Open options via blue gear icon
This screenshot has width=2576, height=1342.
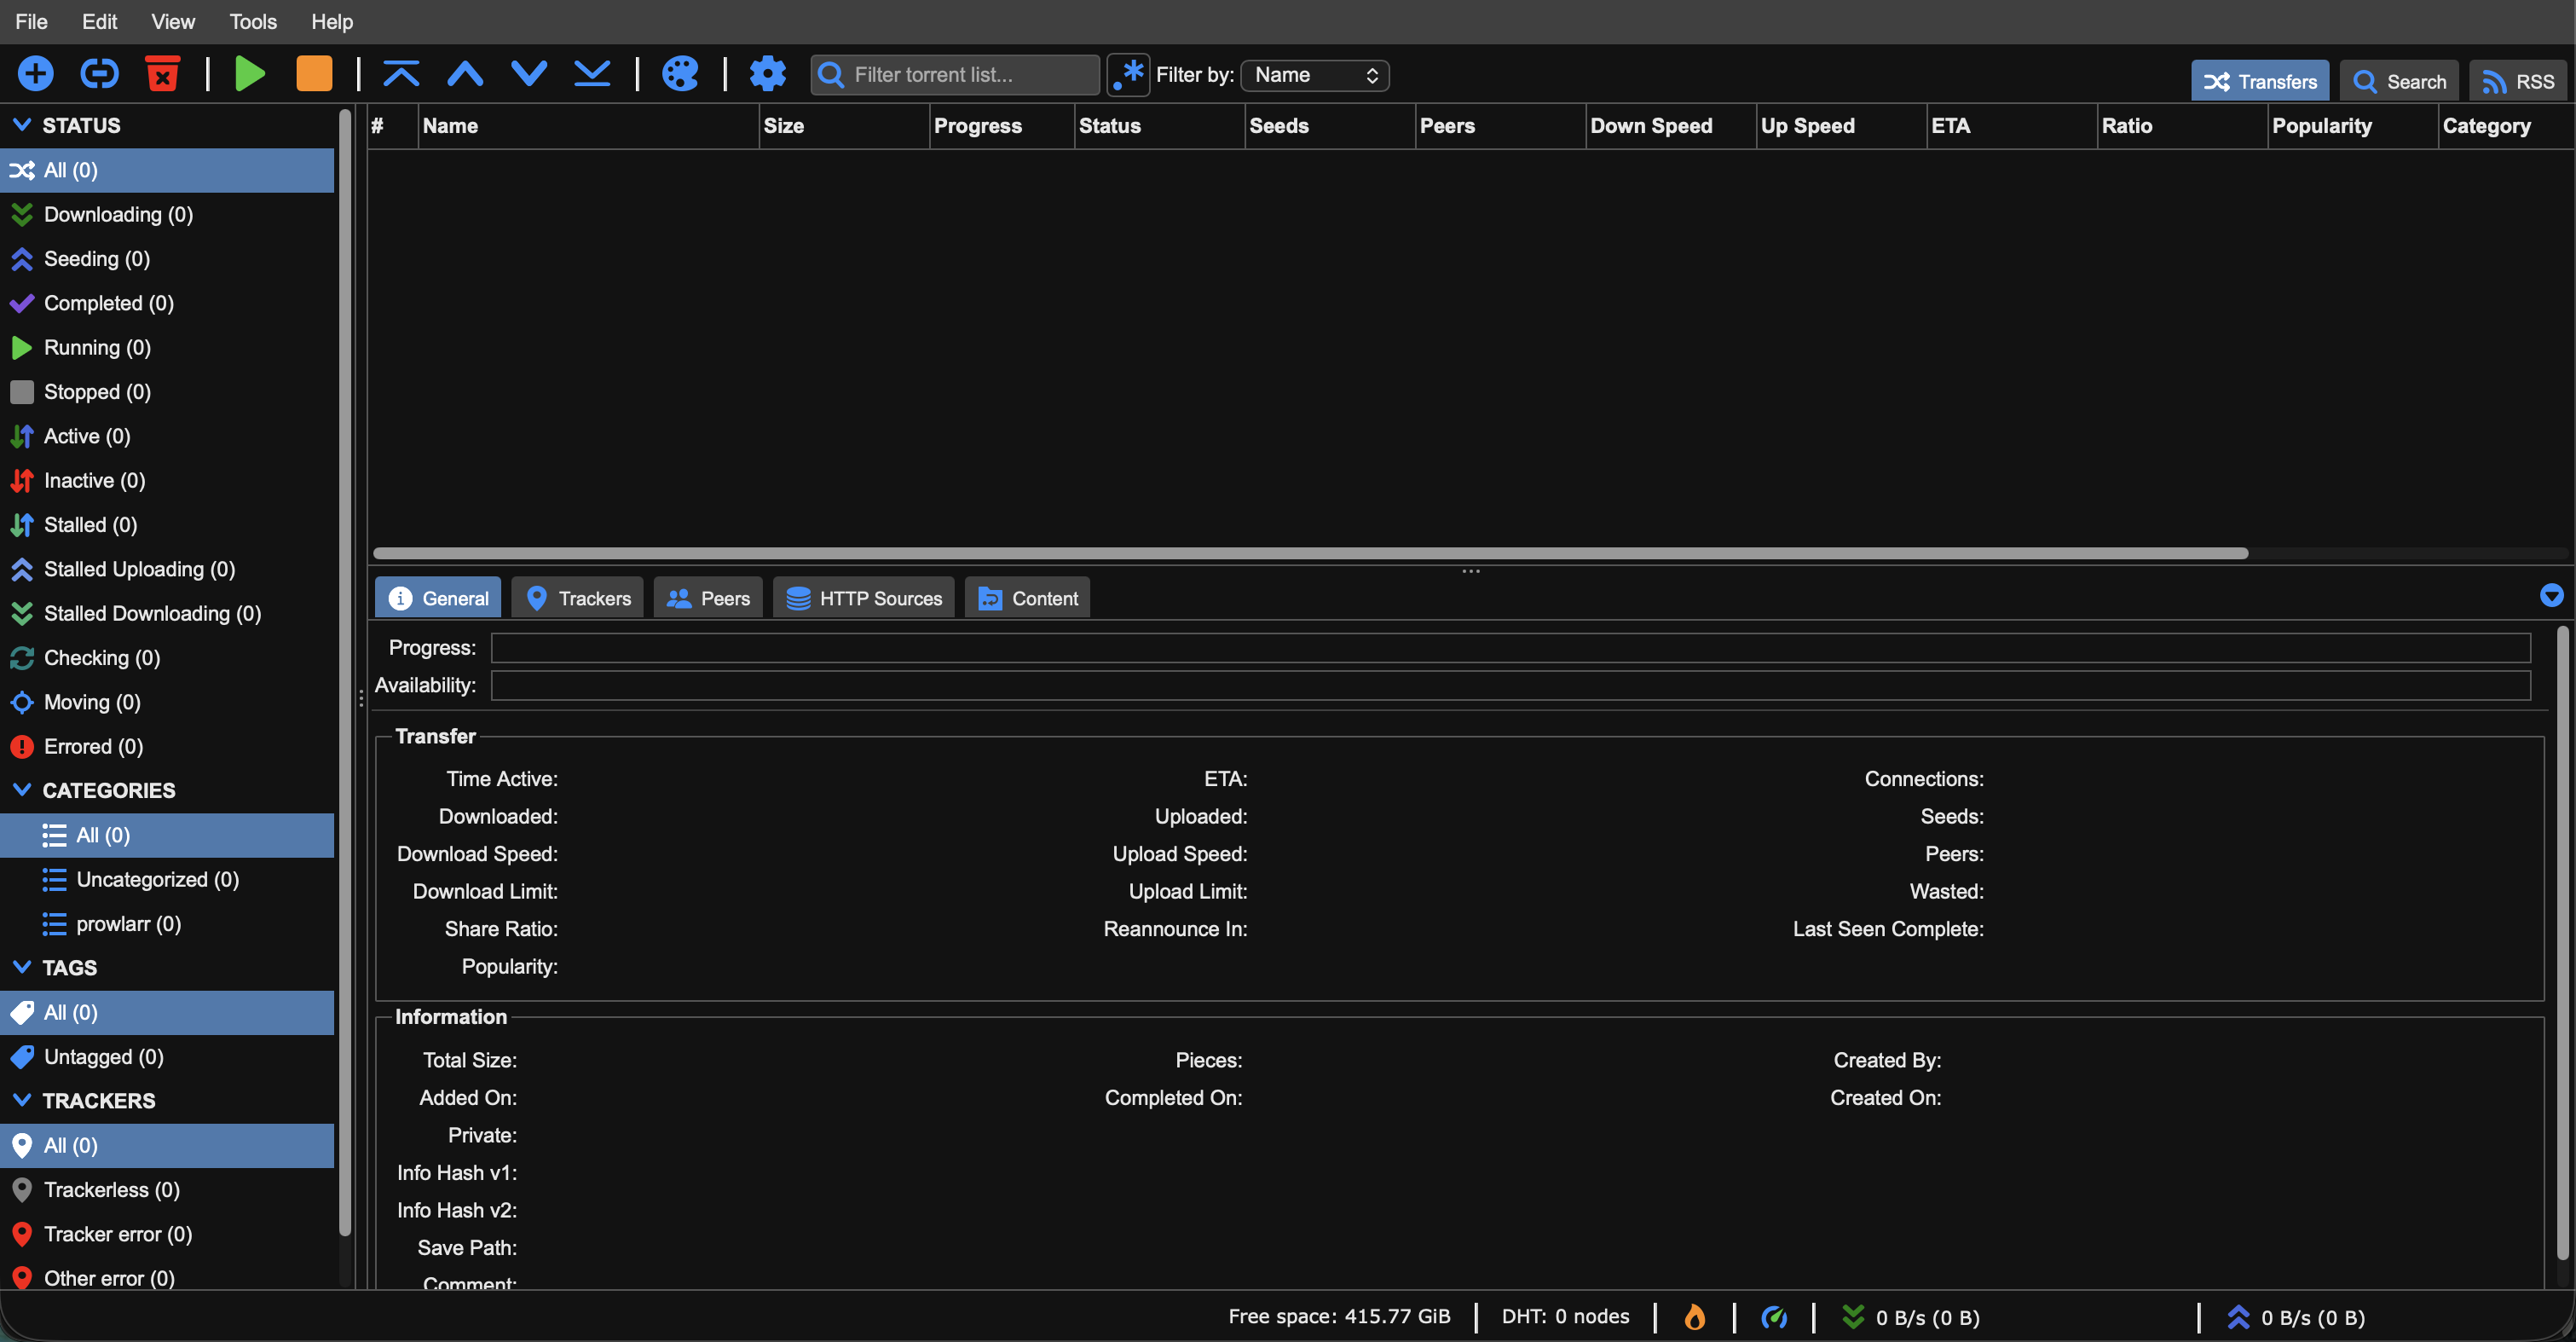[x=767, y=74]
